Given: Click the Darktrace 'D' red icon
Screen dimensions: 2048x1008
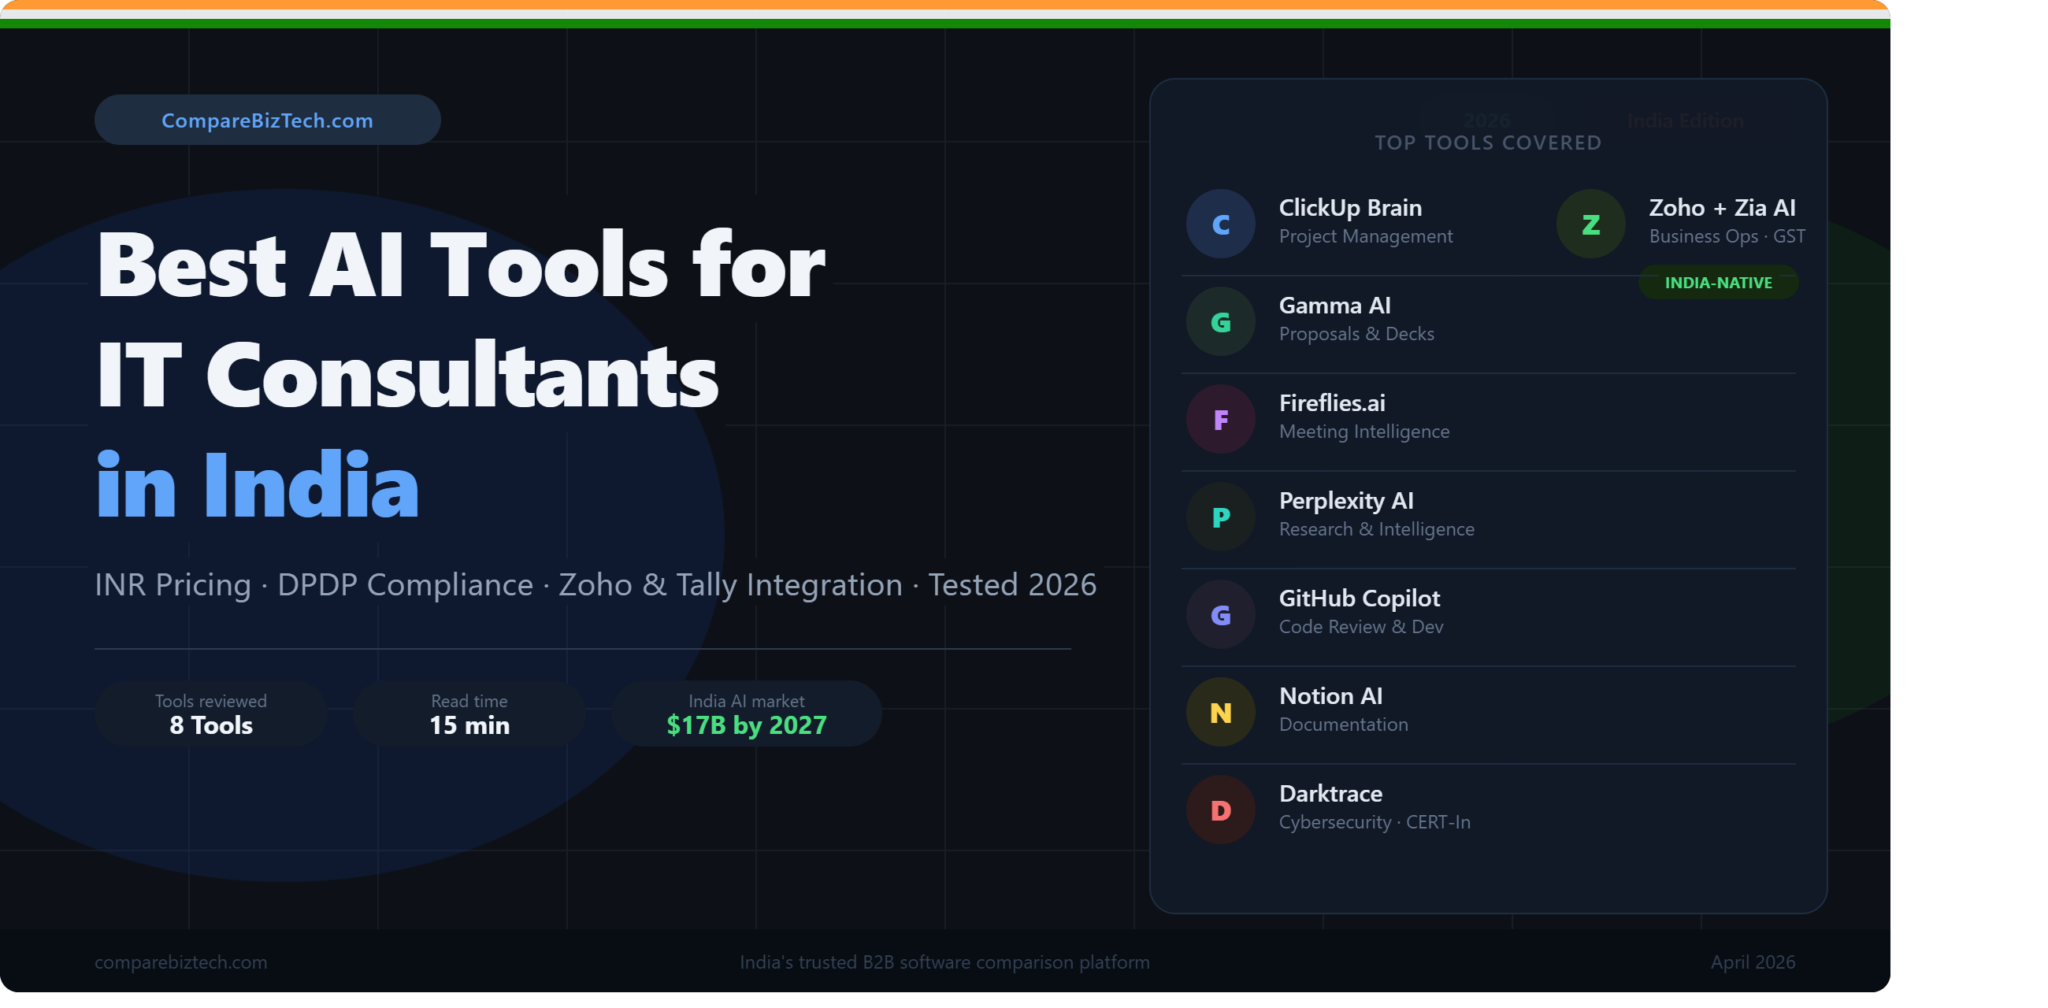Looking at the screenshot, I should click(1220, 810).
